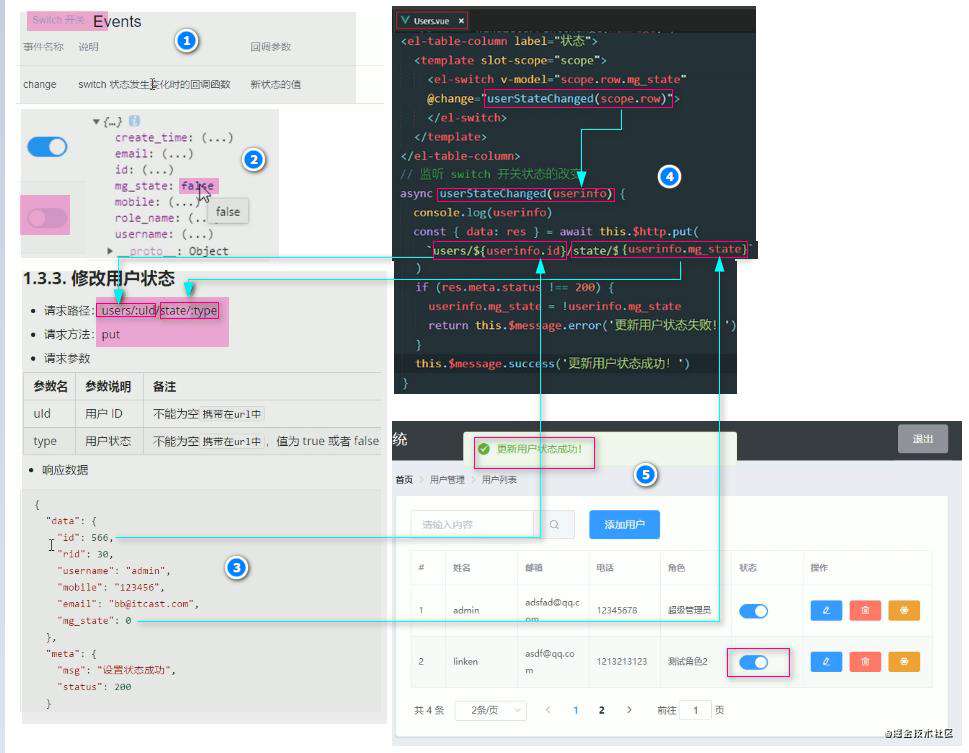The image size is (969, 753).
Task: Click the delete icon in admin row
Action: [x=865, y=610]
